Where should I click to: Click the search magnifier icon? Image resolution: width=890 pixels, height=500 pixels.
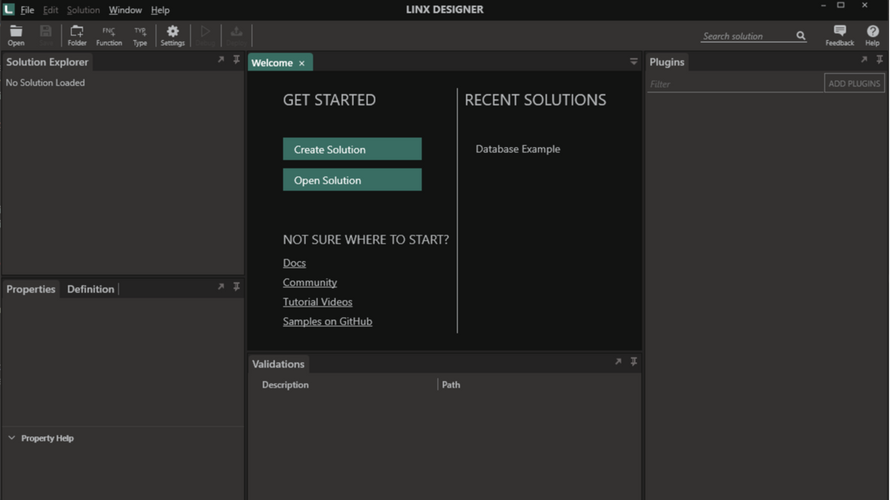coord(800,36)
